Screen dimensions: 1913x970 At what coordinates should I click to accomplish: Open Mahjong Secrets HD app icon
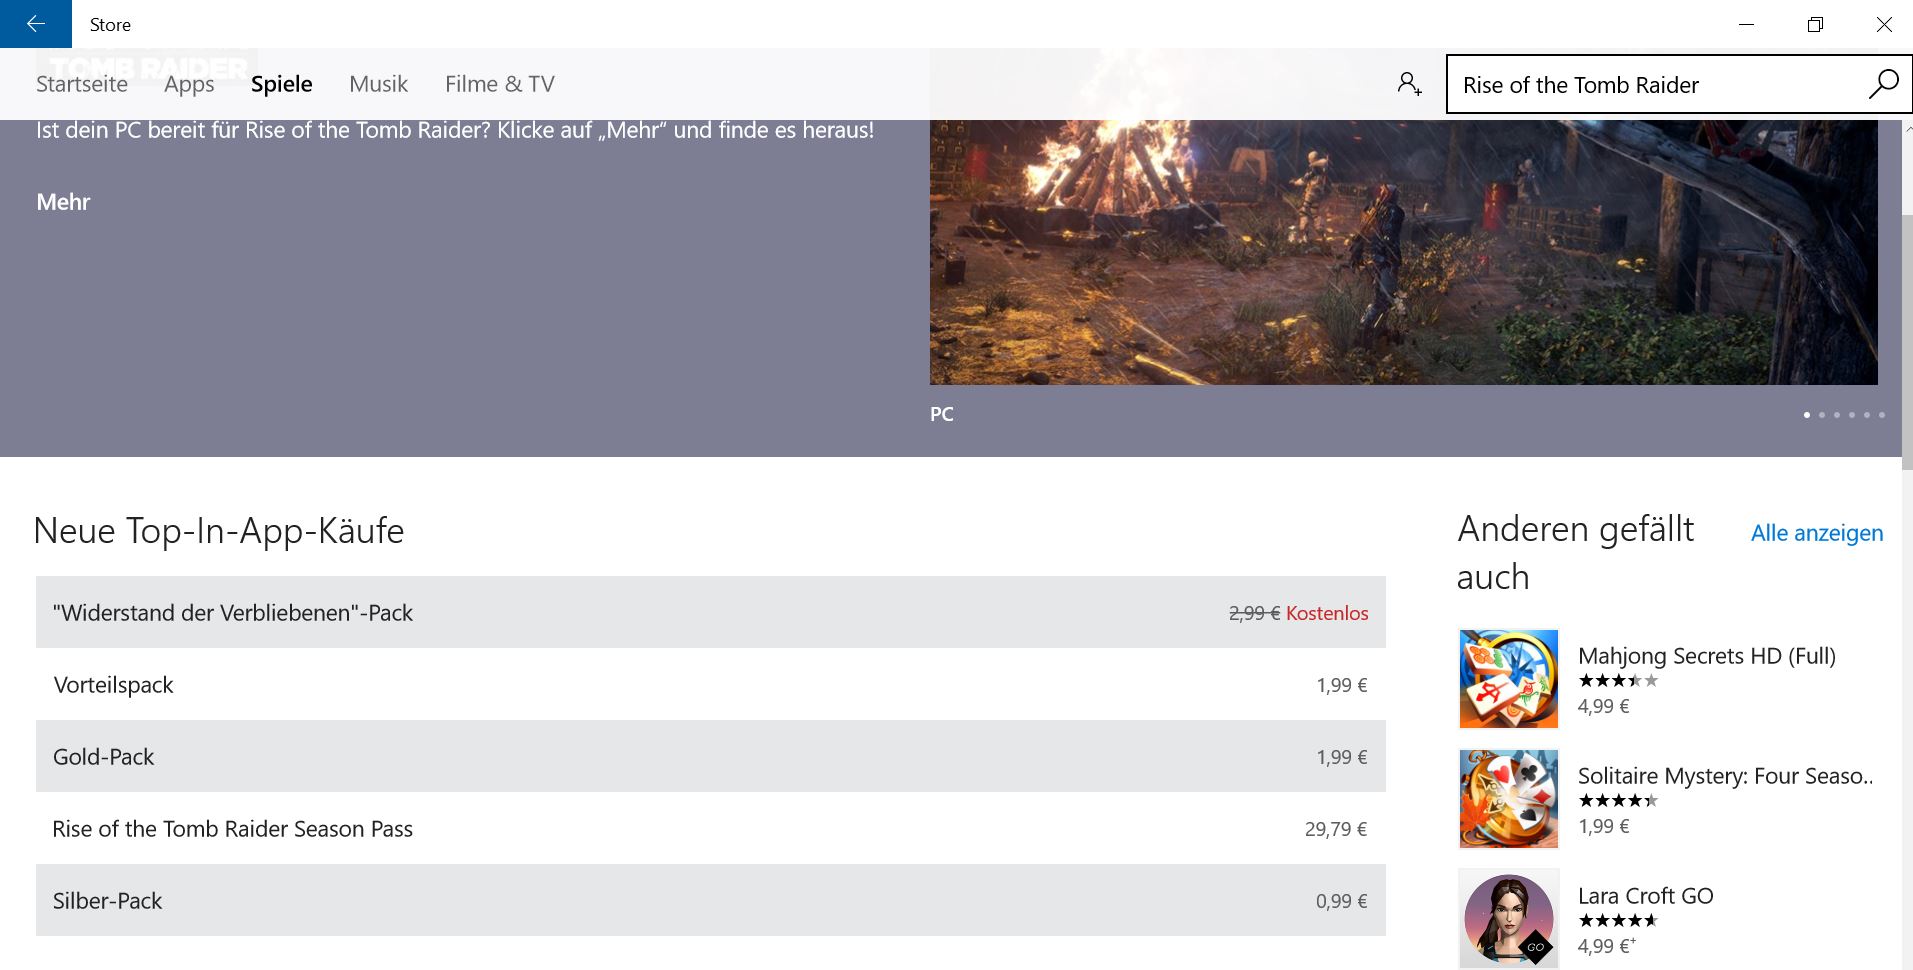coord(1508,678)
